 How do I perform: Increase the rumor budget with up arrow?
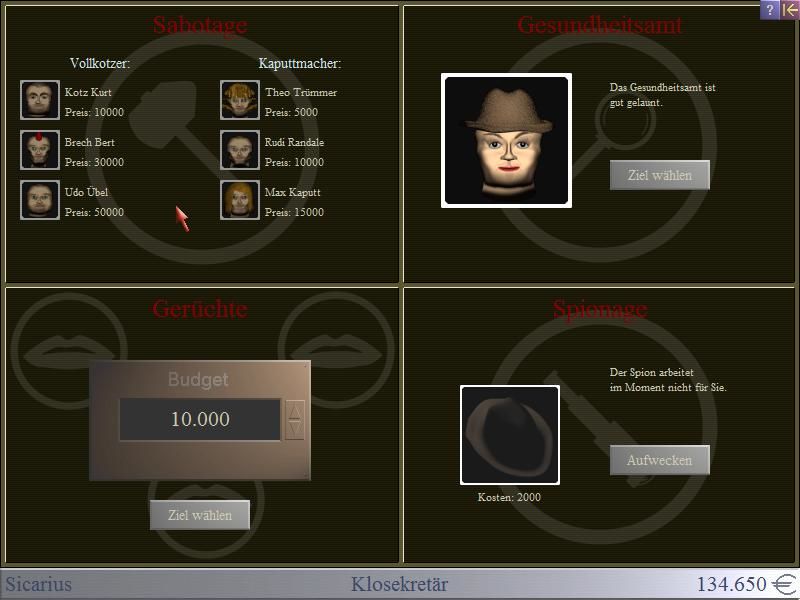click(x=295, y=411)
